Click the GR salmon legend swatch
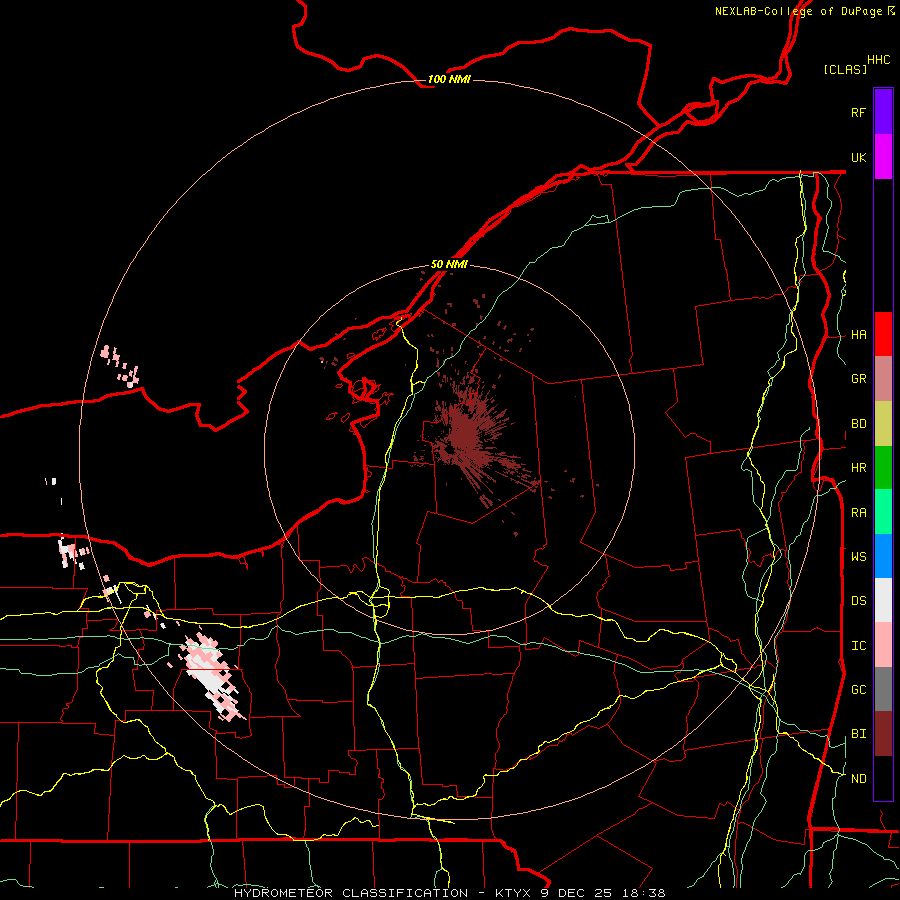Screen dimensions: 900x900 pyautogui.click(x=883, y=379)
